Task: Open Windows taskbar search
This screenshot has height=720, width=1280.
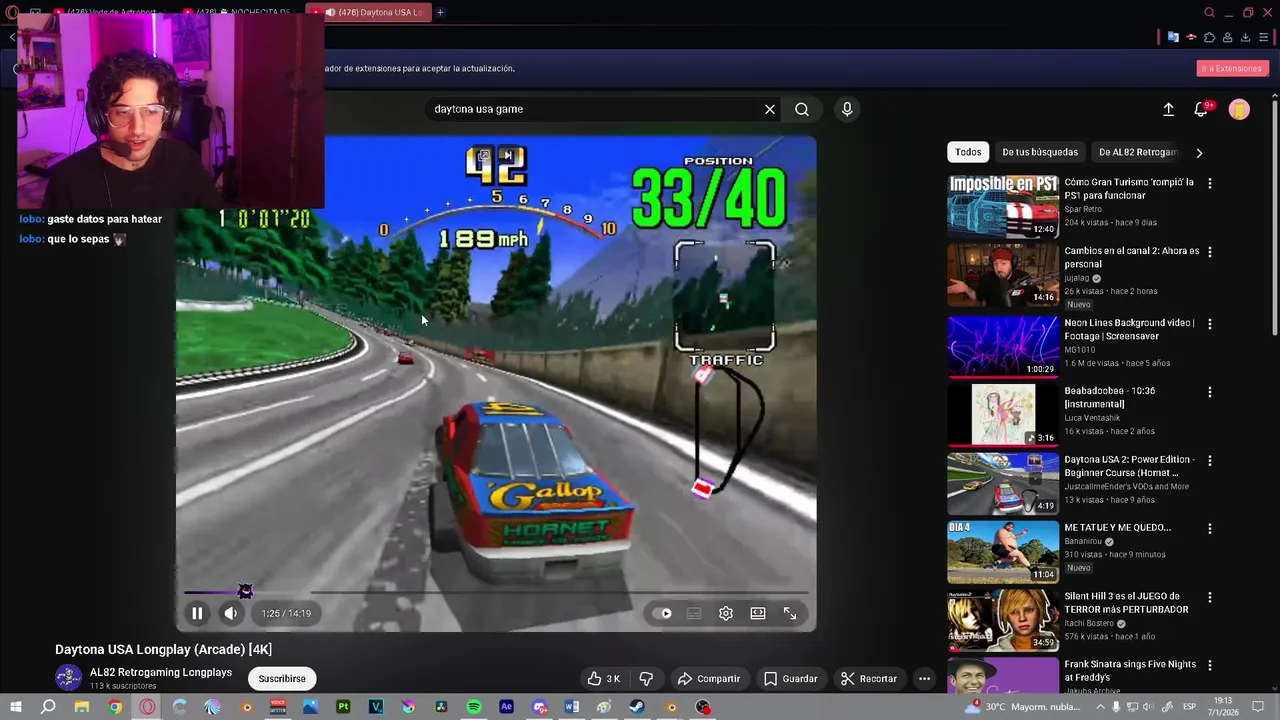Action: (x=48, y=707)
